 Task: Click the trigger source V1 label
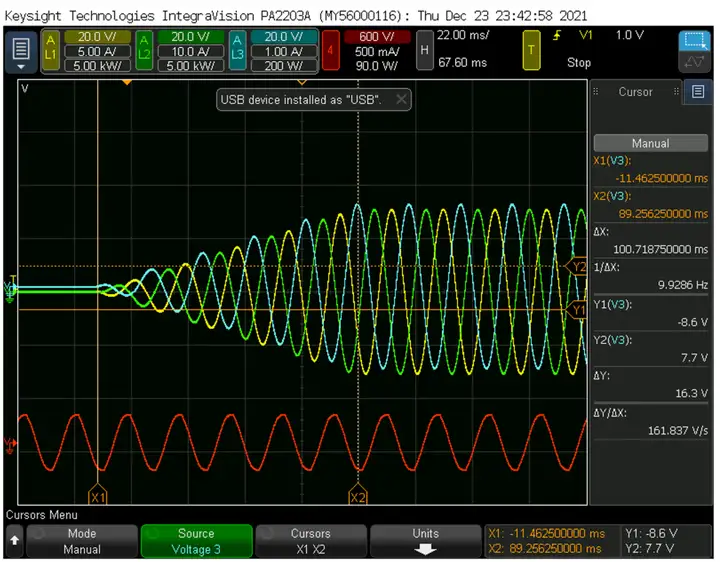586,35
